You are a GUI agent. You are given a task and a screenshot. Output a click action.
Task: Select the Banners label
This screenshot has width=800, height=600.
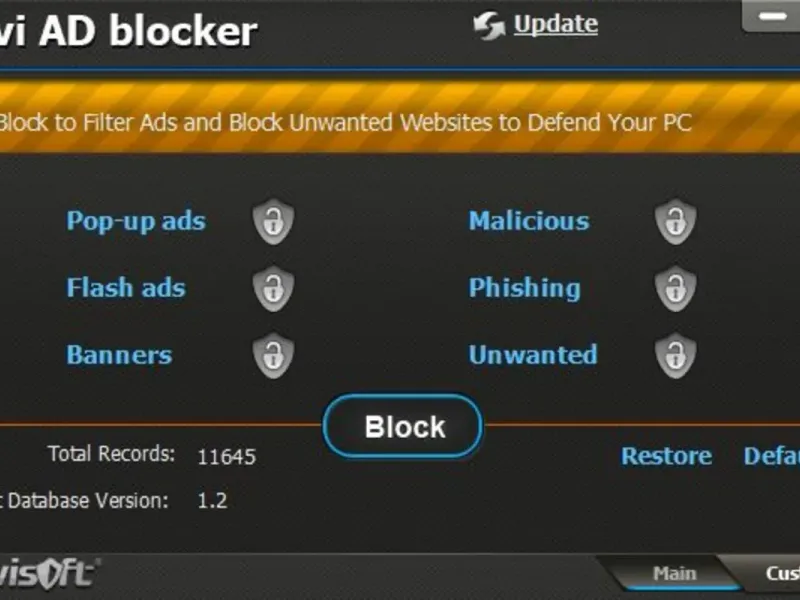tap(119, 355)
